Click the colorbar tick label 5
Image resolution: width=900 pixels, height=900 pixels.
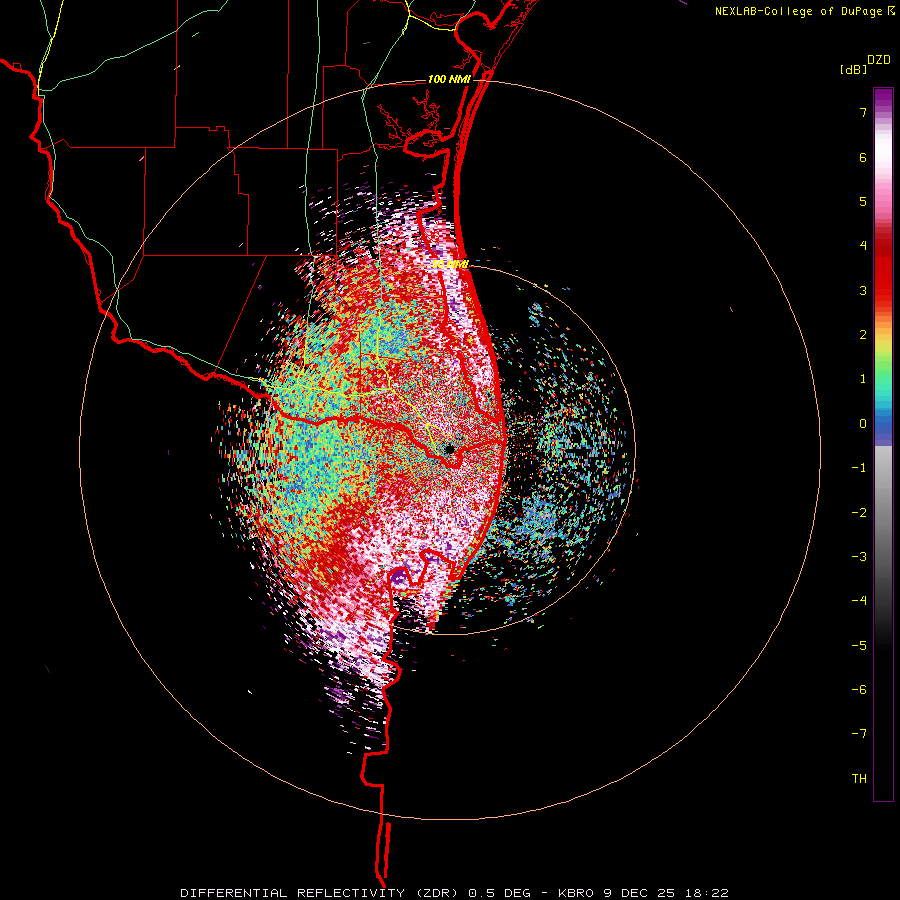[863, 201]
